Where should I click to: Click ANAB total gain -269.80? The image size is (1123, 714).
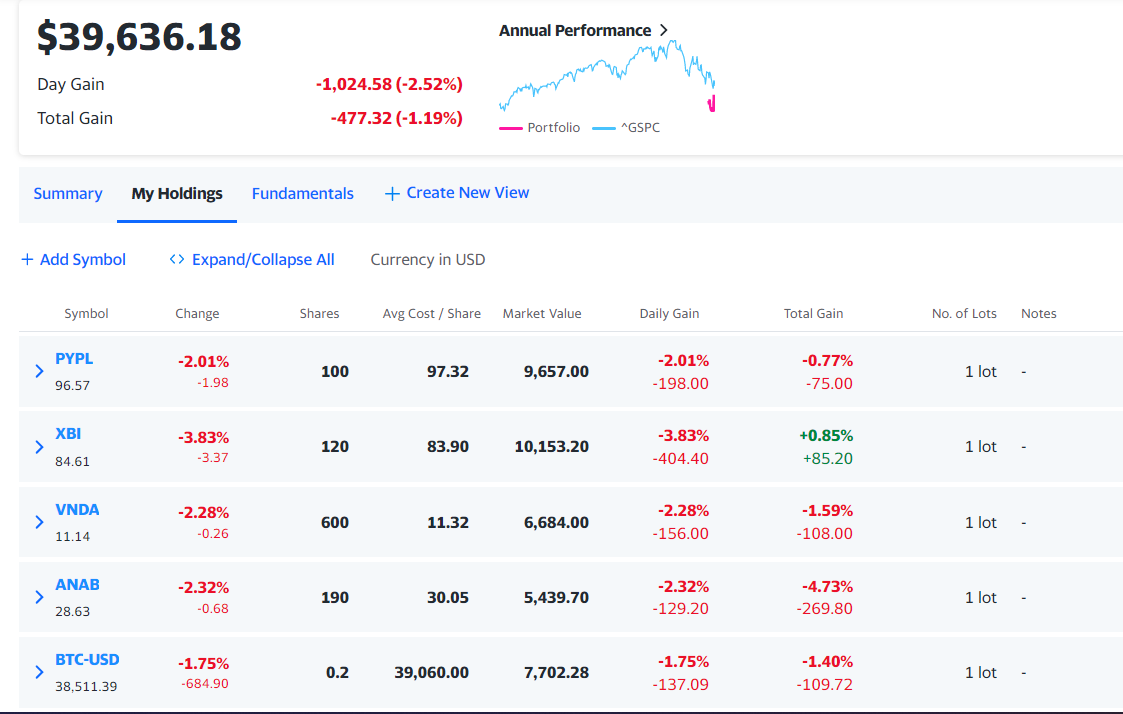824,609
